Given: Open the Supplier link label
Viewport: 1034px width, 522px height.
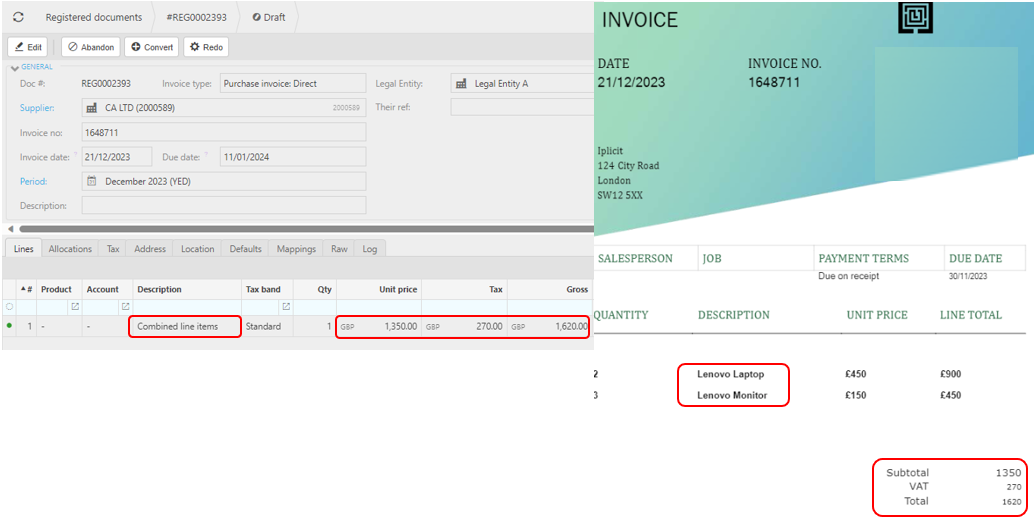Looking at the screenshot, I should pos(37,108).
